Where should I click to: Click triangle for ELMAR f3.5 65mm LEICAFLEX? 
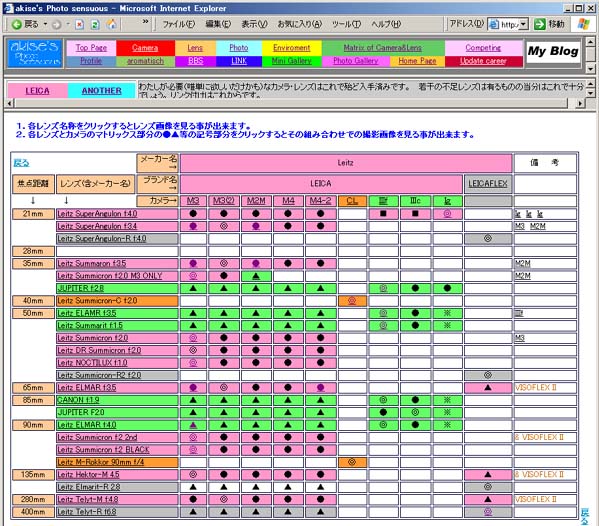[488, 387]
